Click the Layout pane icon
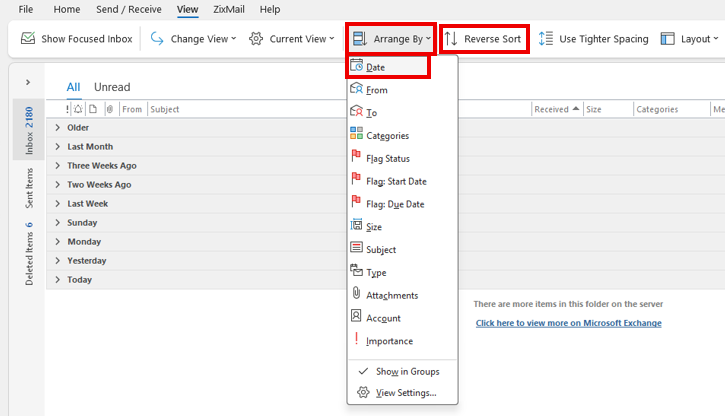725x416 pixels. pyautogui.click(x=667, y=39)
